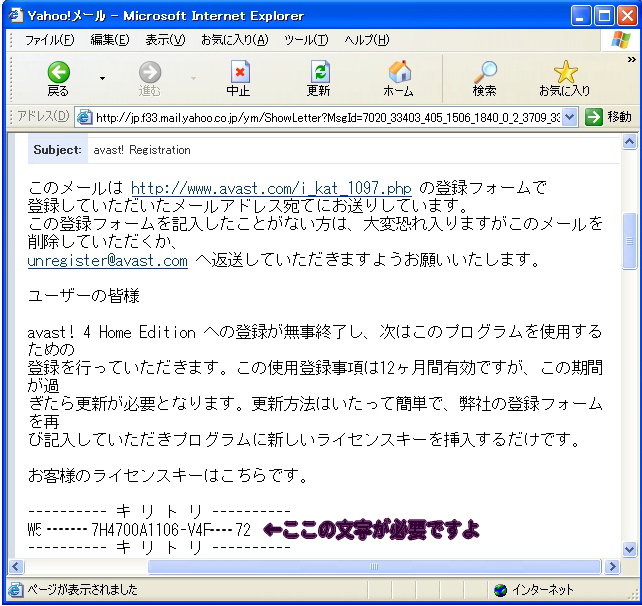The width and height of the screenshot is (642, 606).
Task: Click the horizontal scrollbar left arrow
Action: (16, 567)
